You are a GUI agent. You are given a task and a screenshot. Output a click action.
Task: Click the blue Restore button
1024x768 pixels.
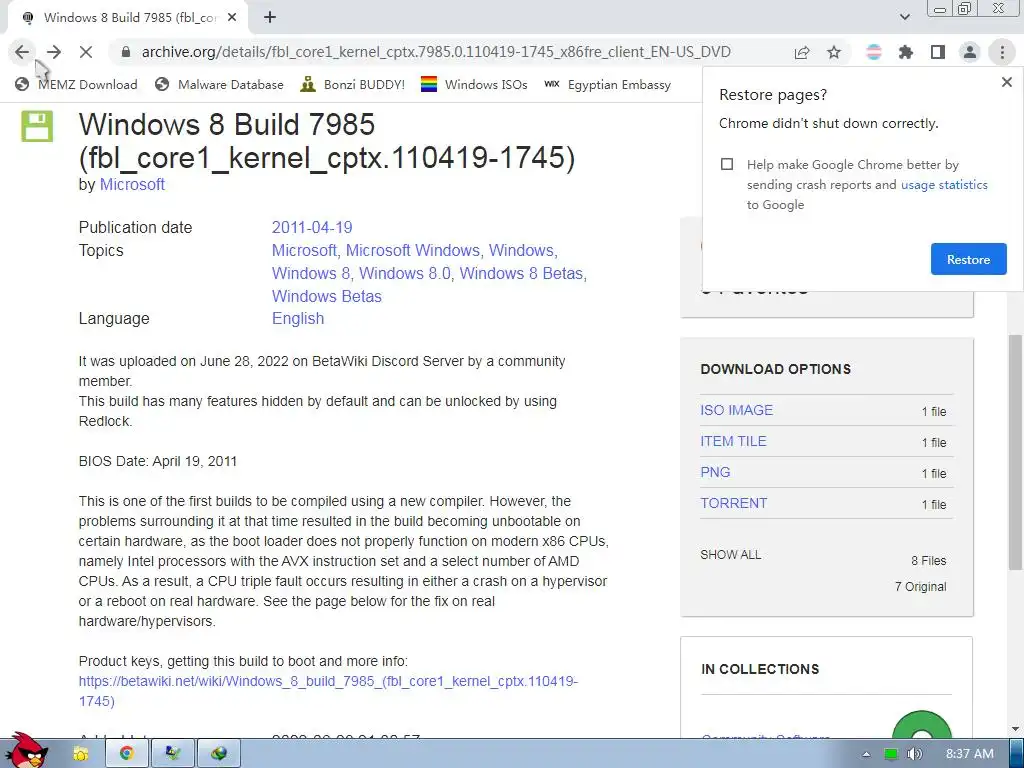(968, 259)
